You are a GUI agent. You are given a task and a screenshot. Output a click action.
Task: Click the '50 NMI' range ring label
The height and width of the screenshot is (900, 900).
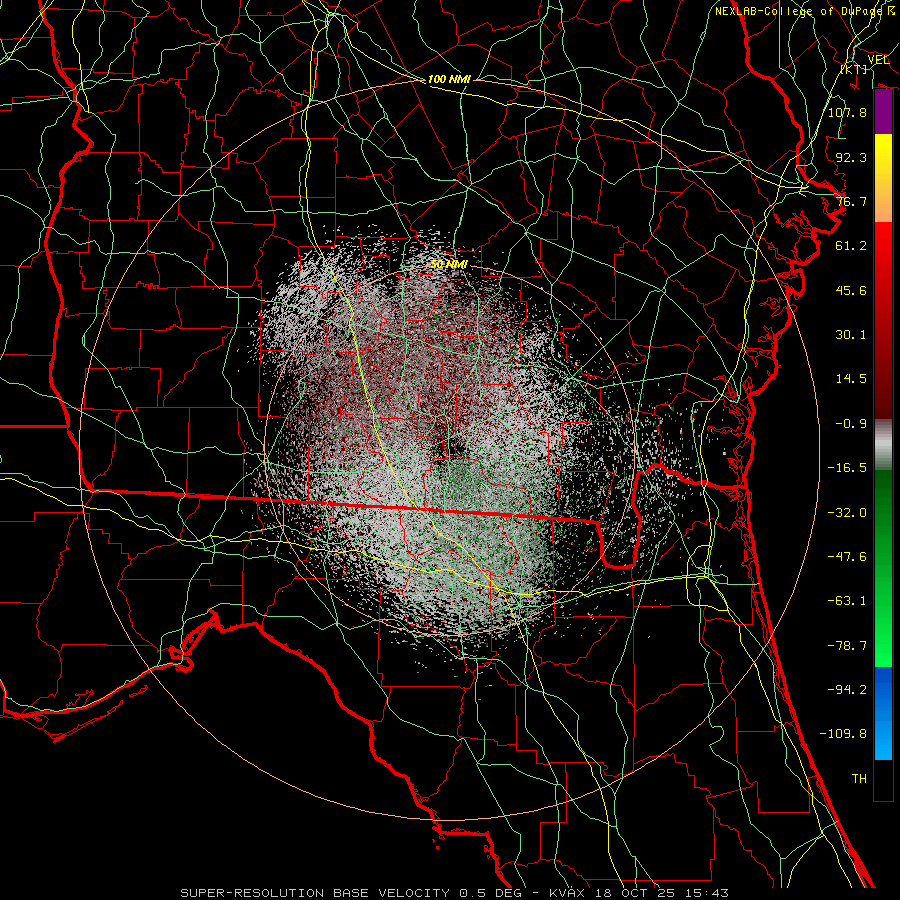point(449,264)
